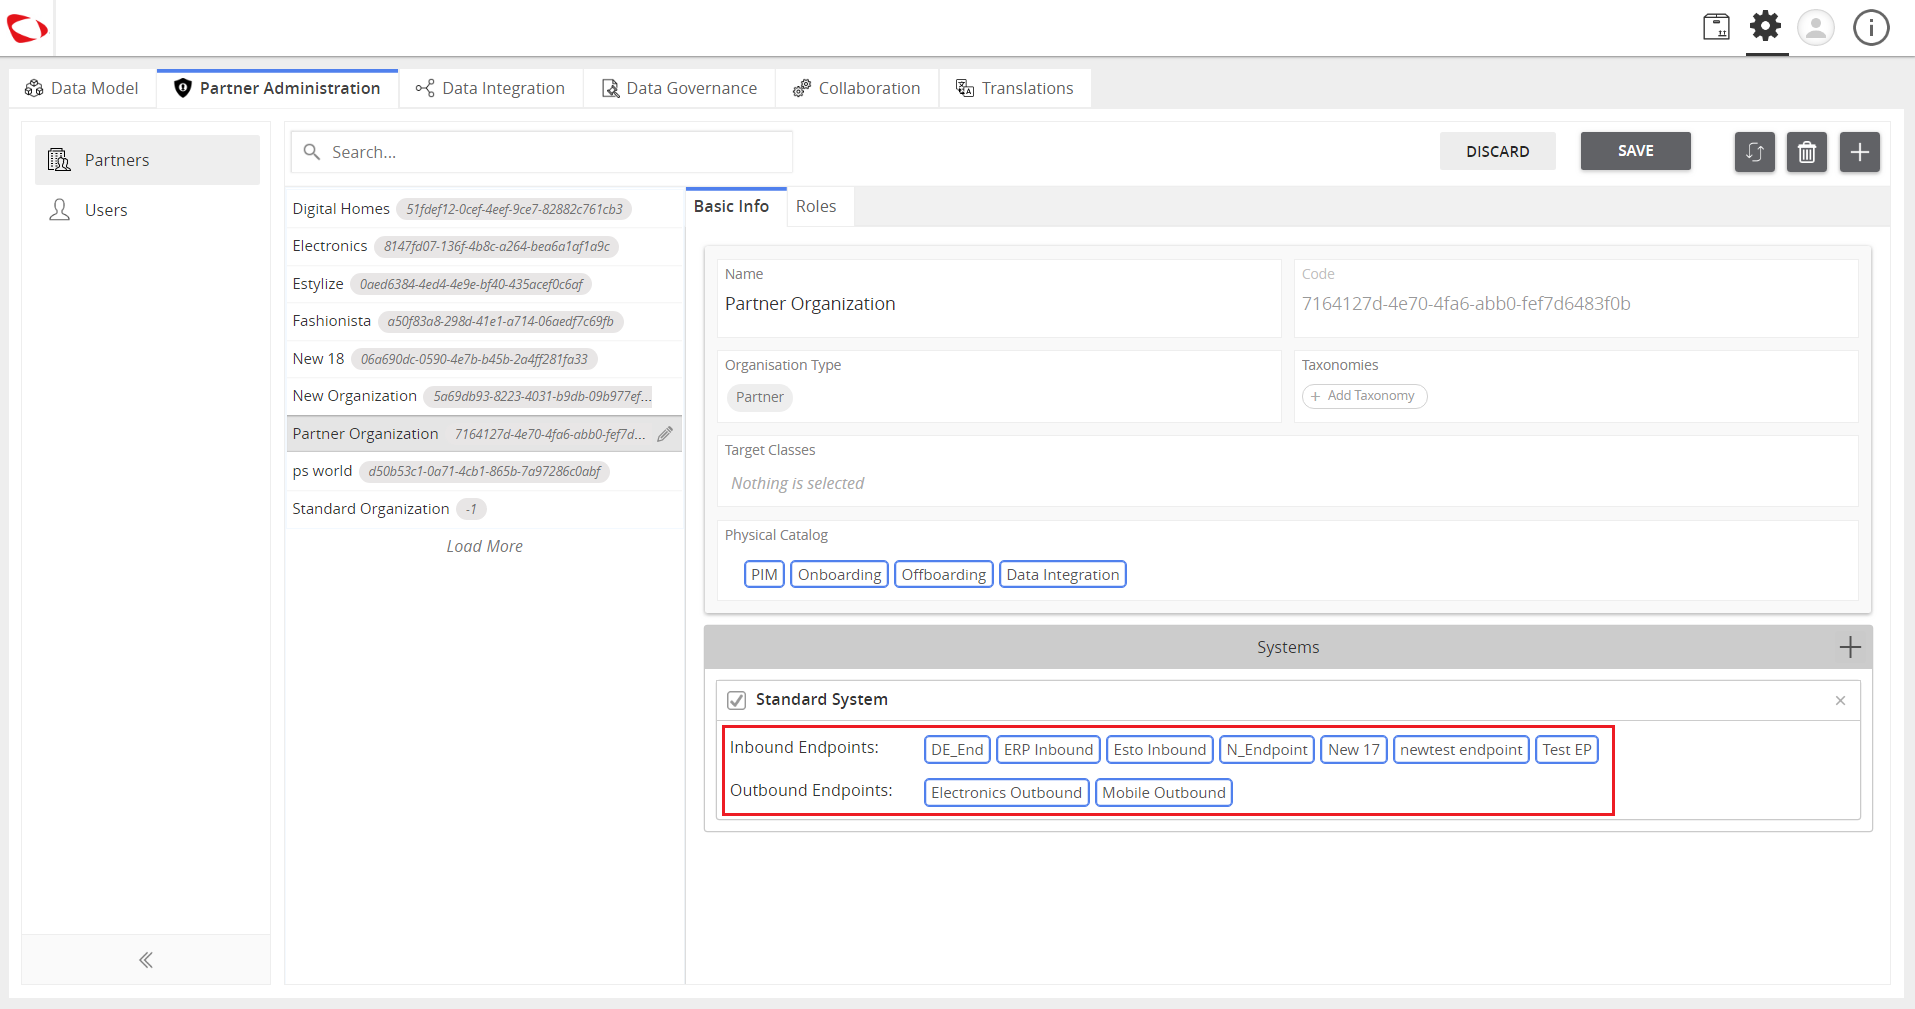The width and height of the screenshot is (1915, 1009).
Task: Remove Standard System with the X icon
Action: coord(1840,700)
